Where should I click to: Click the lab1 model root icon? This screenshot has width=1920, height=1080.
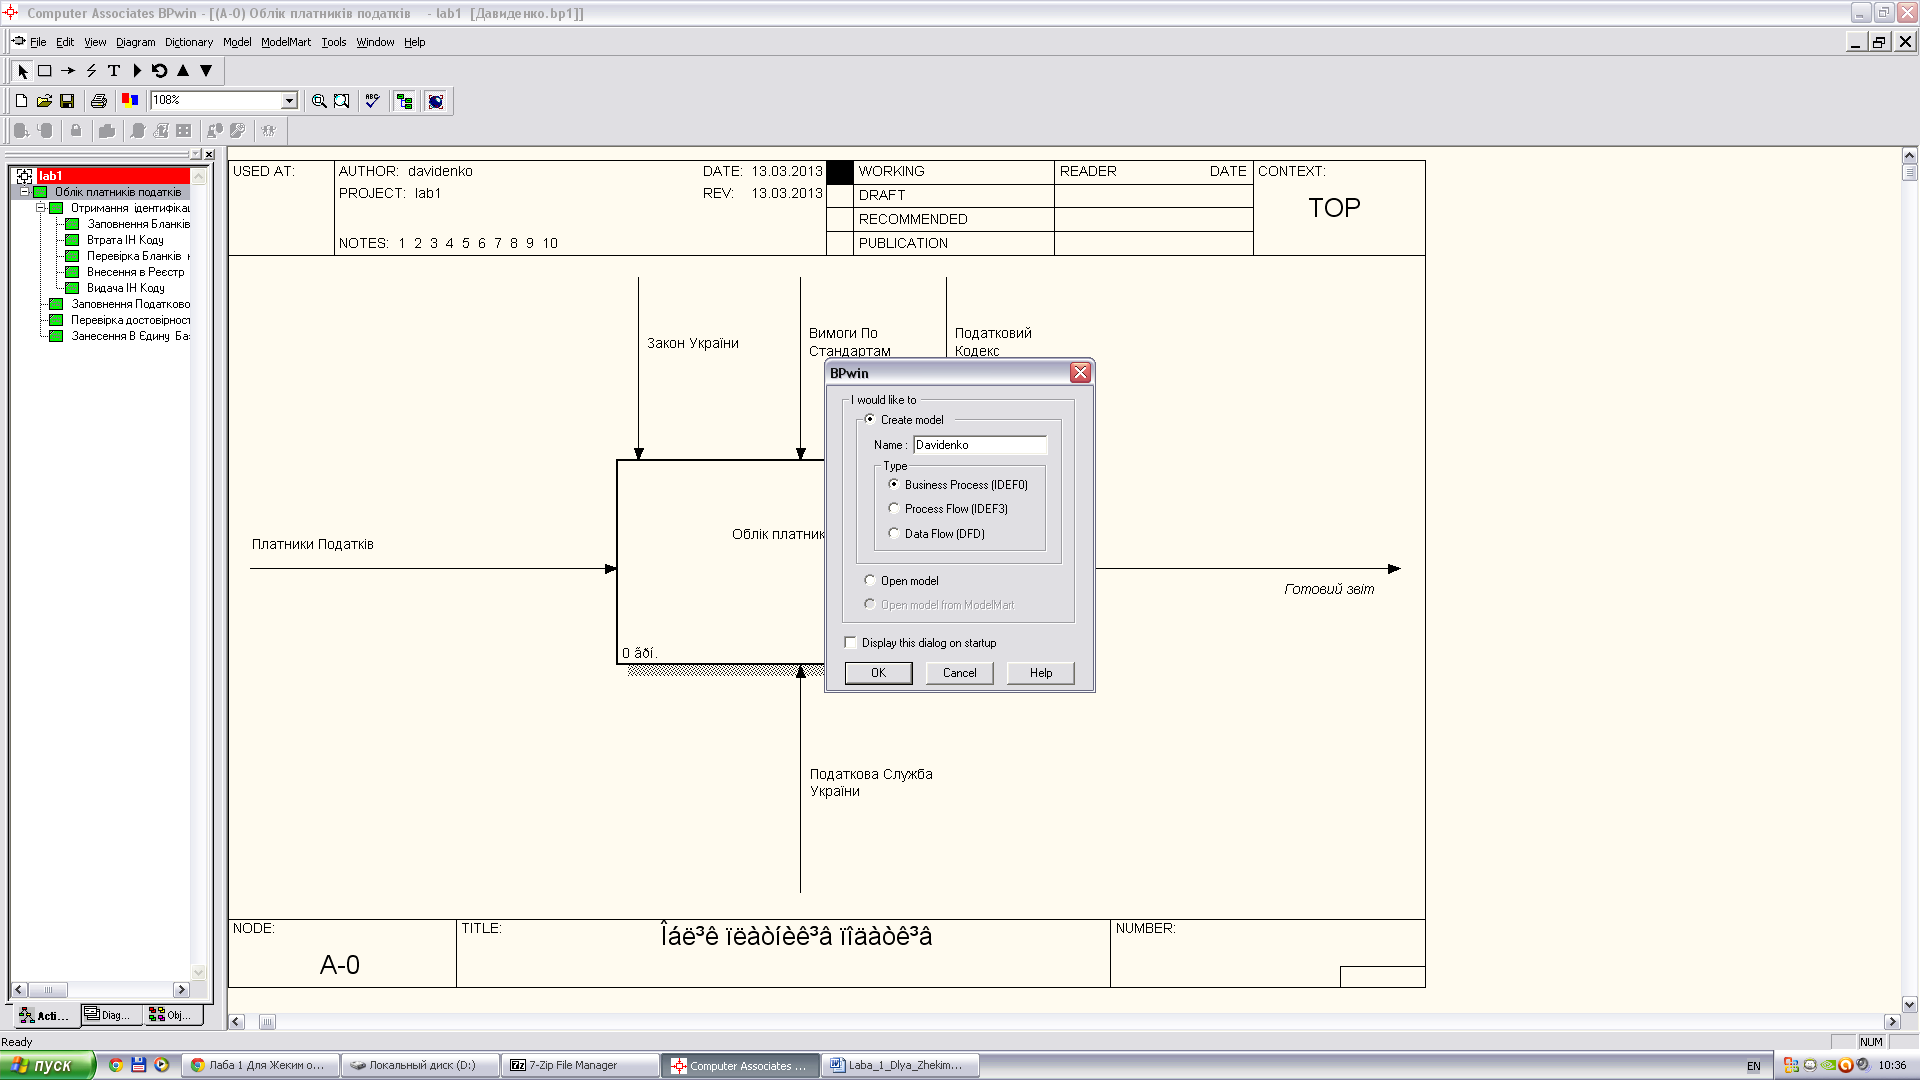pos(25,176)
